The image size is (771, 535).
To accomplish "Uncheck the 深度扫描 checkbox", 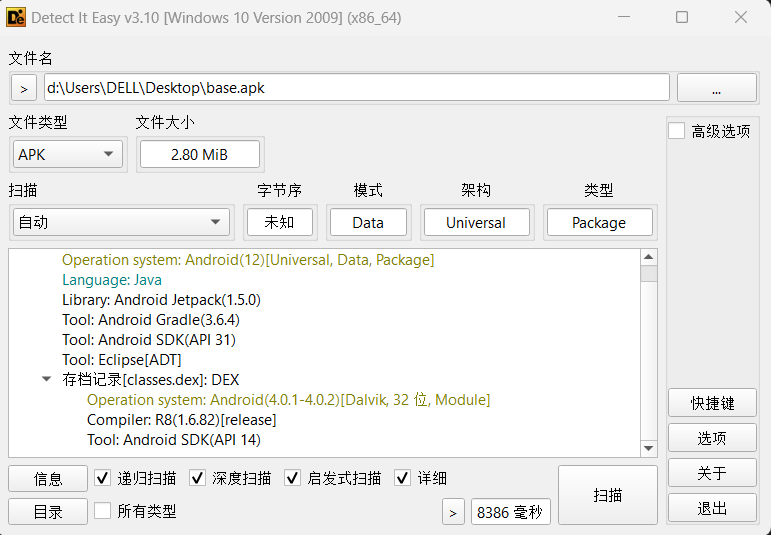I will pyautogui.click(x=198, y=478).
